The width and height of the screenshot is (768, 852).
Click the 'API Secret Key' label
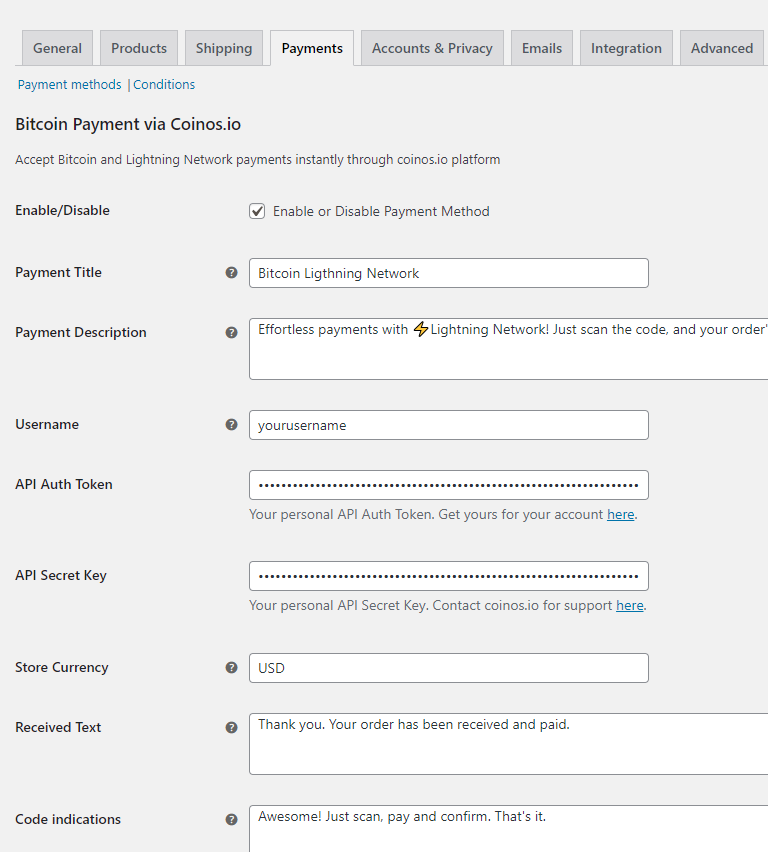[61, 575]
